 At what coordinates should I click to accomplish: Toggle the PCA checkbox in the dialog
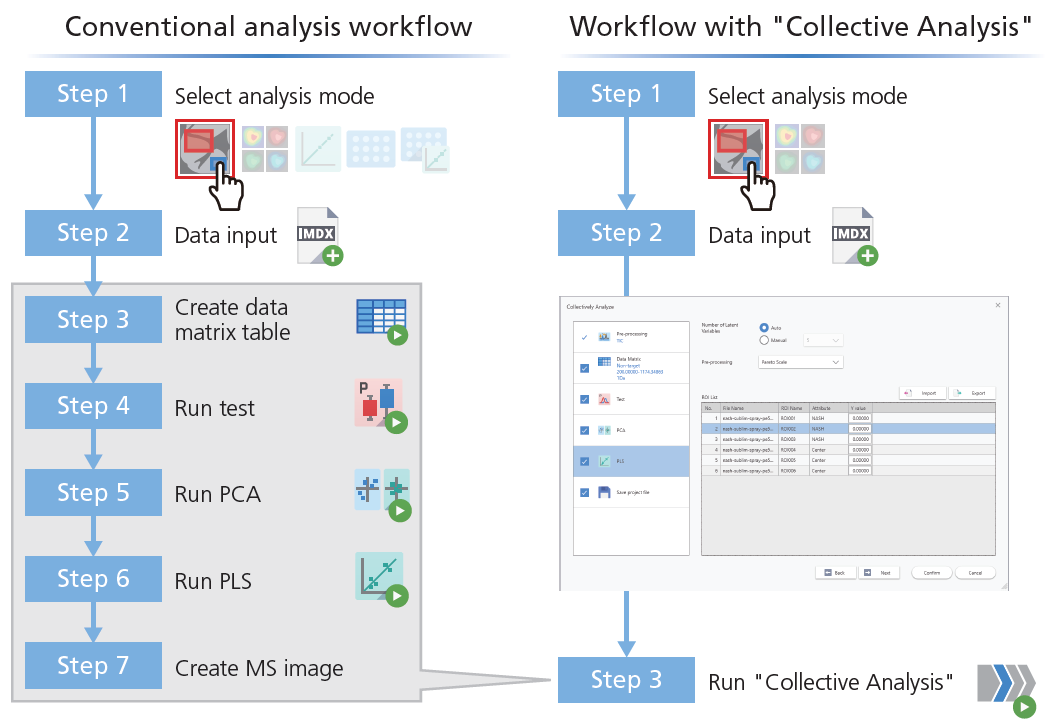click(584, 430)
